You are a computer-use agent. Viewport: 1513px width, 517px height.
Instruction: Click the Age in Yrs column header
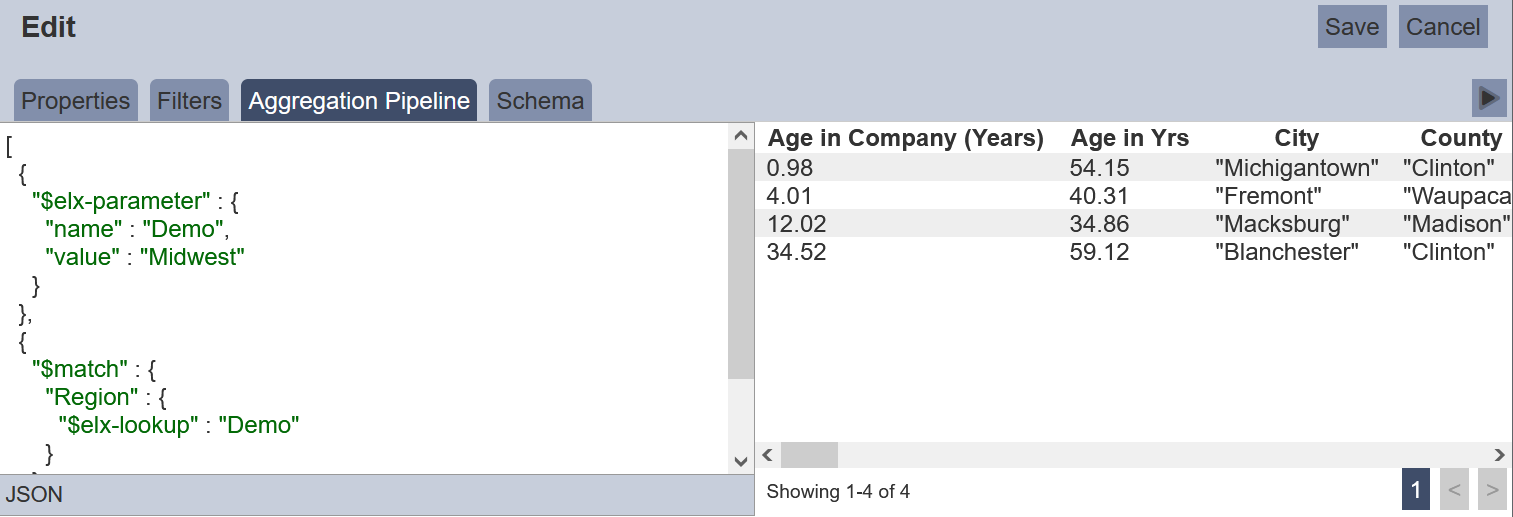point(1130,138)
